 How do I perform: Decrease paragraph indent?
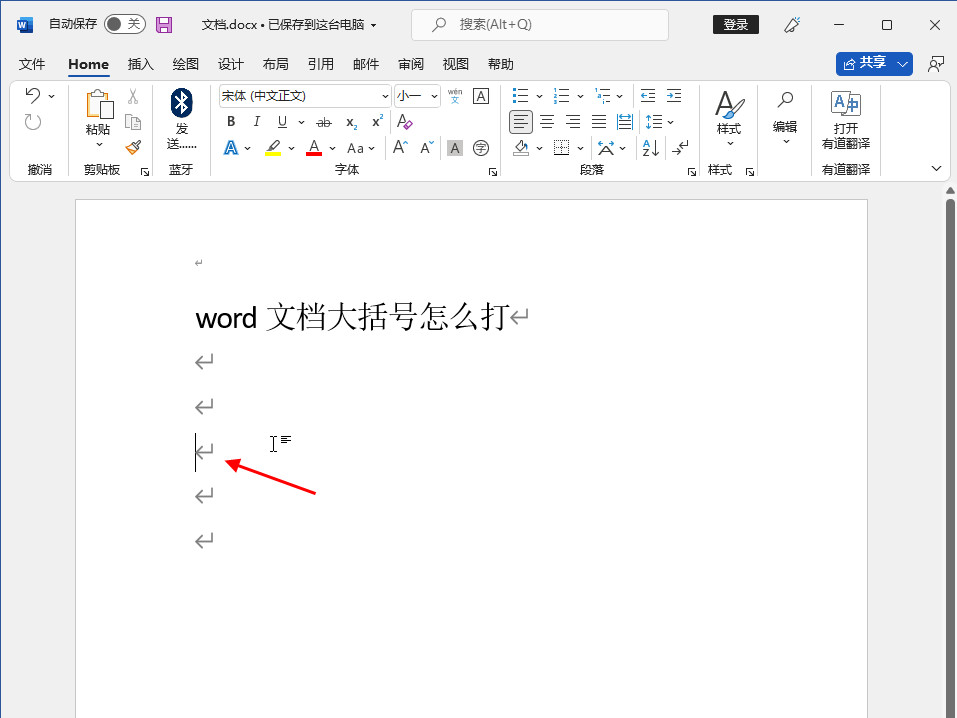pyautogui.click(x=648, y=96)
